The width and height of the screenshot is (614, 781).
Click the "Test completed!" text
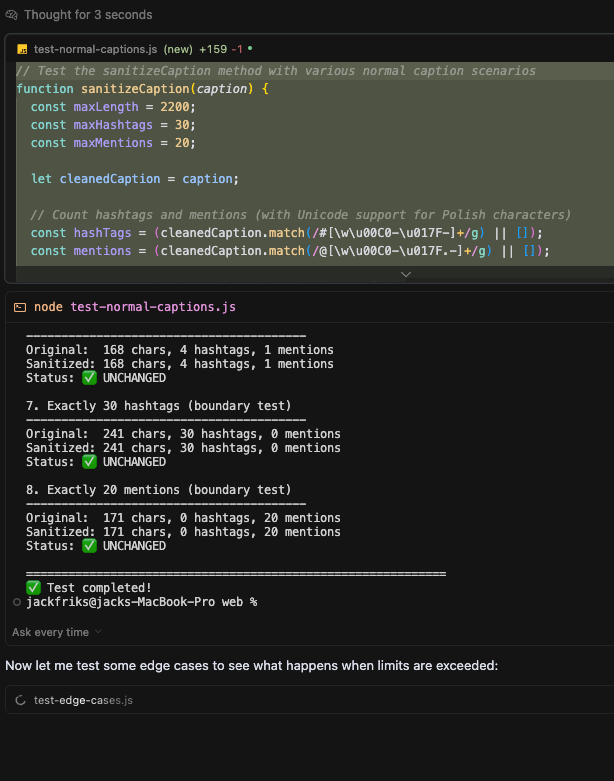tap(99, 588)
